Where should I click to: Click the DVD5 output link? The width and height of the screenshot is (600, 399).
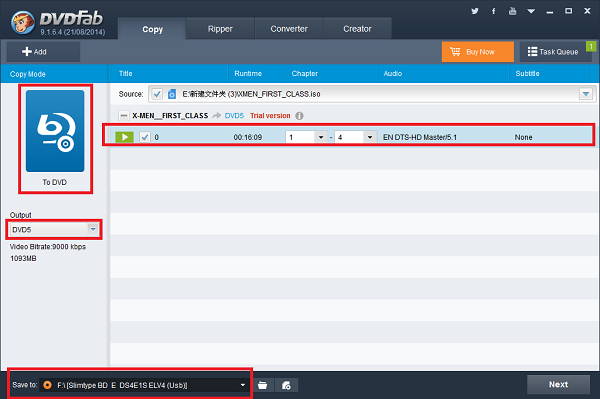pos(234,116)
